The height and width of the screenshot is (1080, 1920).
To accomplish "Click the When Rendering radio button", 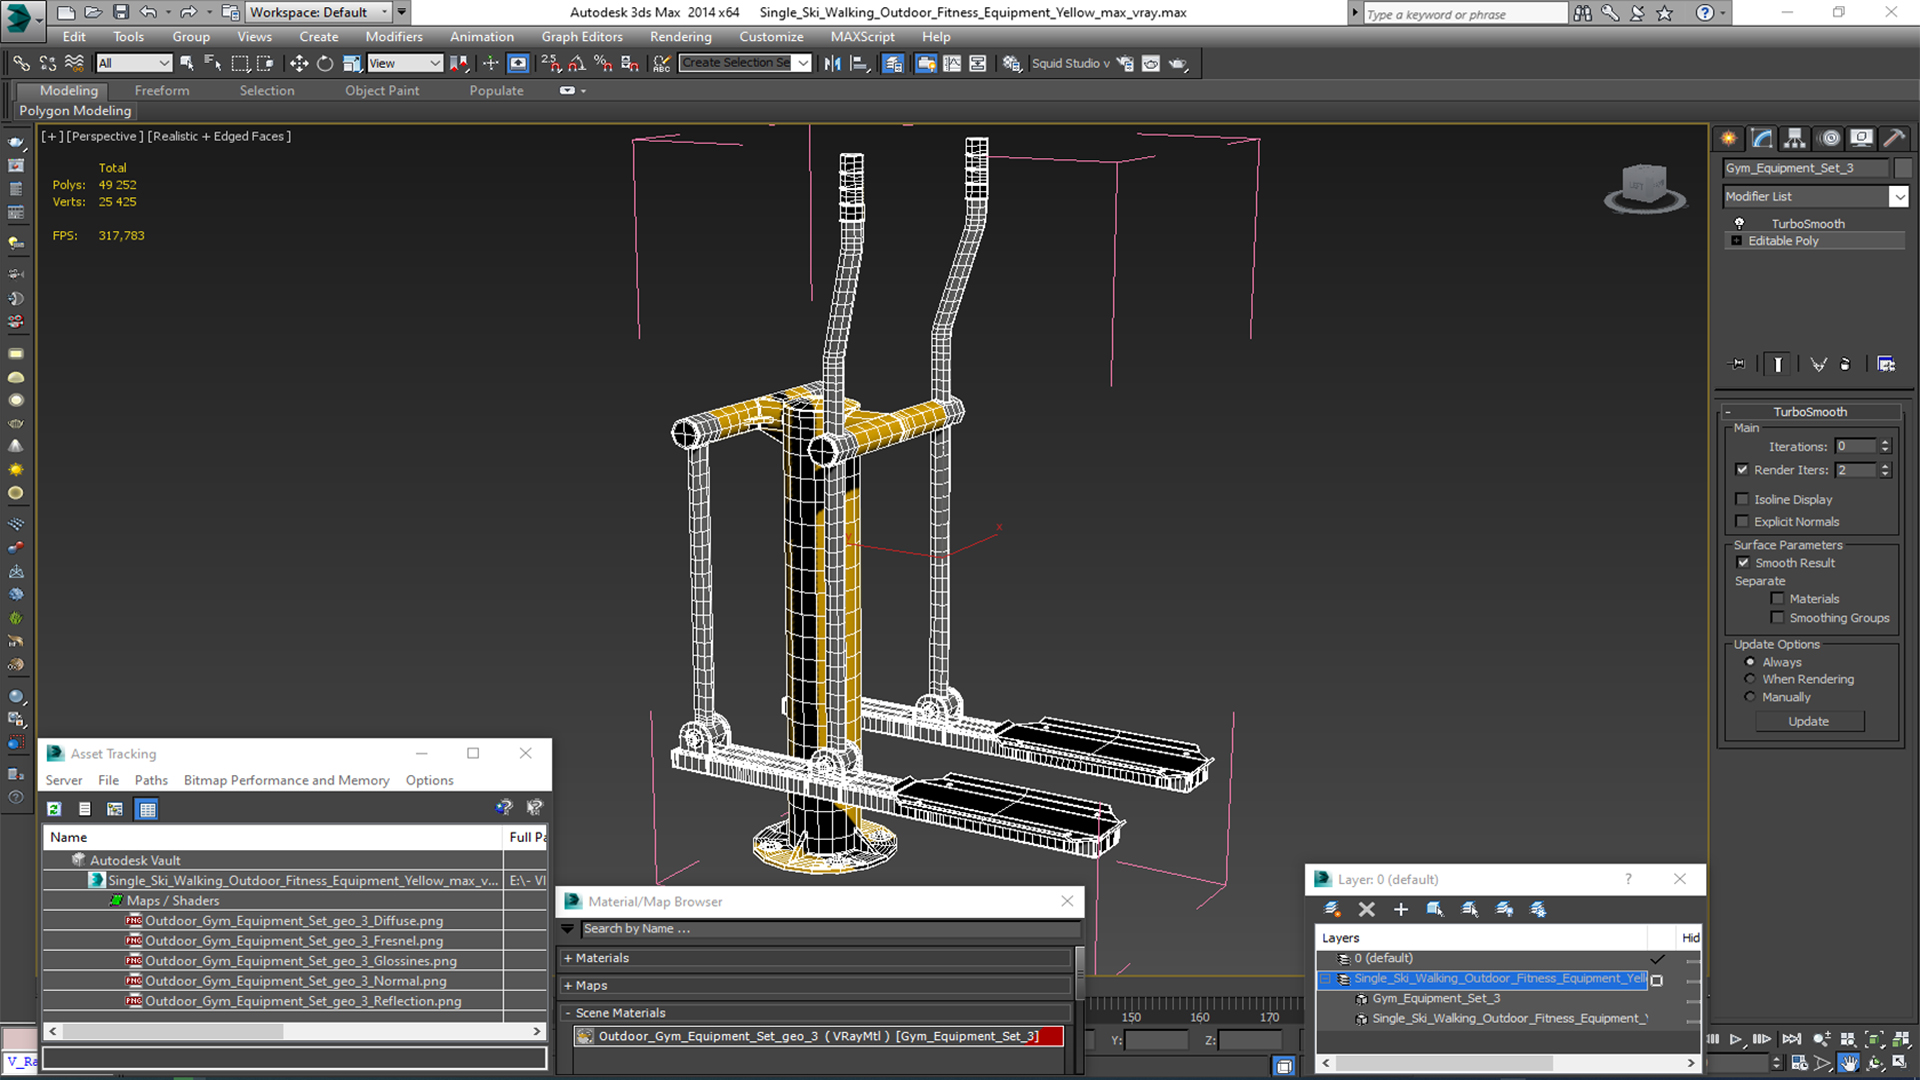I will point(1750,678).
